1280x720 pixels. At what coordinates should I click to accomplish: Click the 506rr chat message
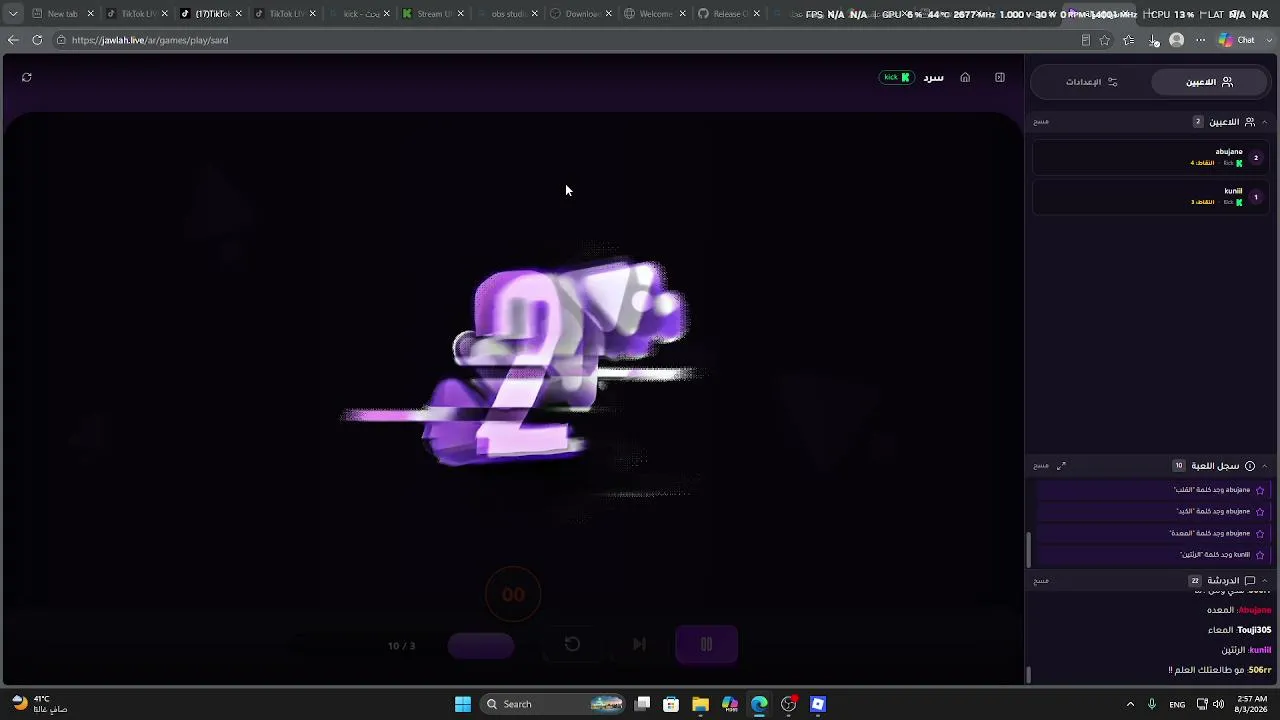click(x=1220, y=670)
